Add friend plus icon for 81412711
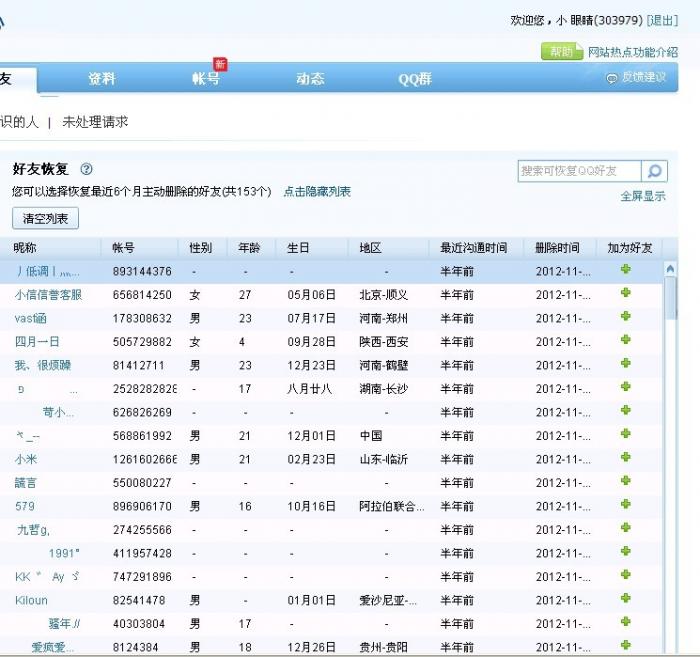 point(625,363)
